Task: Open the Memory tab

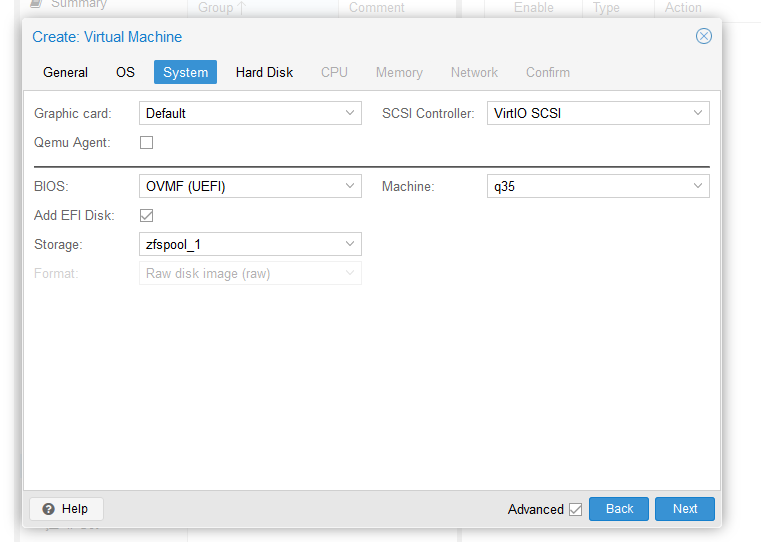Action: click(399, 72)
